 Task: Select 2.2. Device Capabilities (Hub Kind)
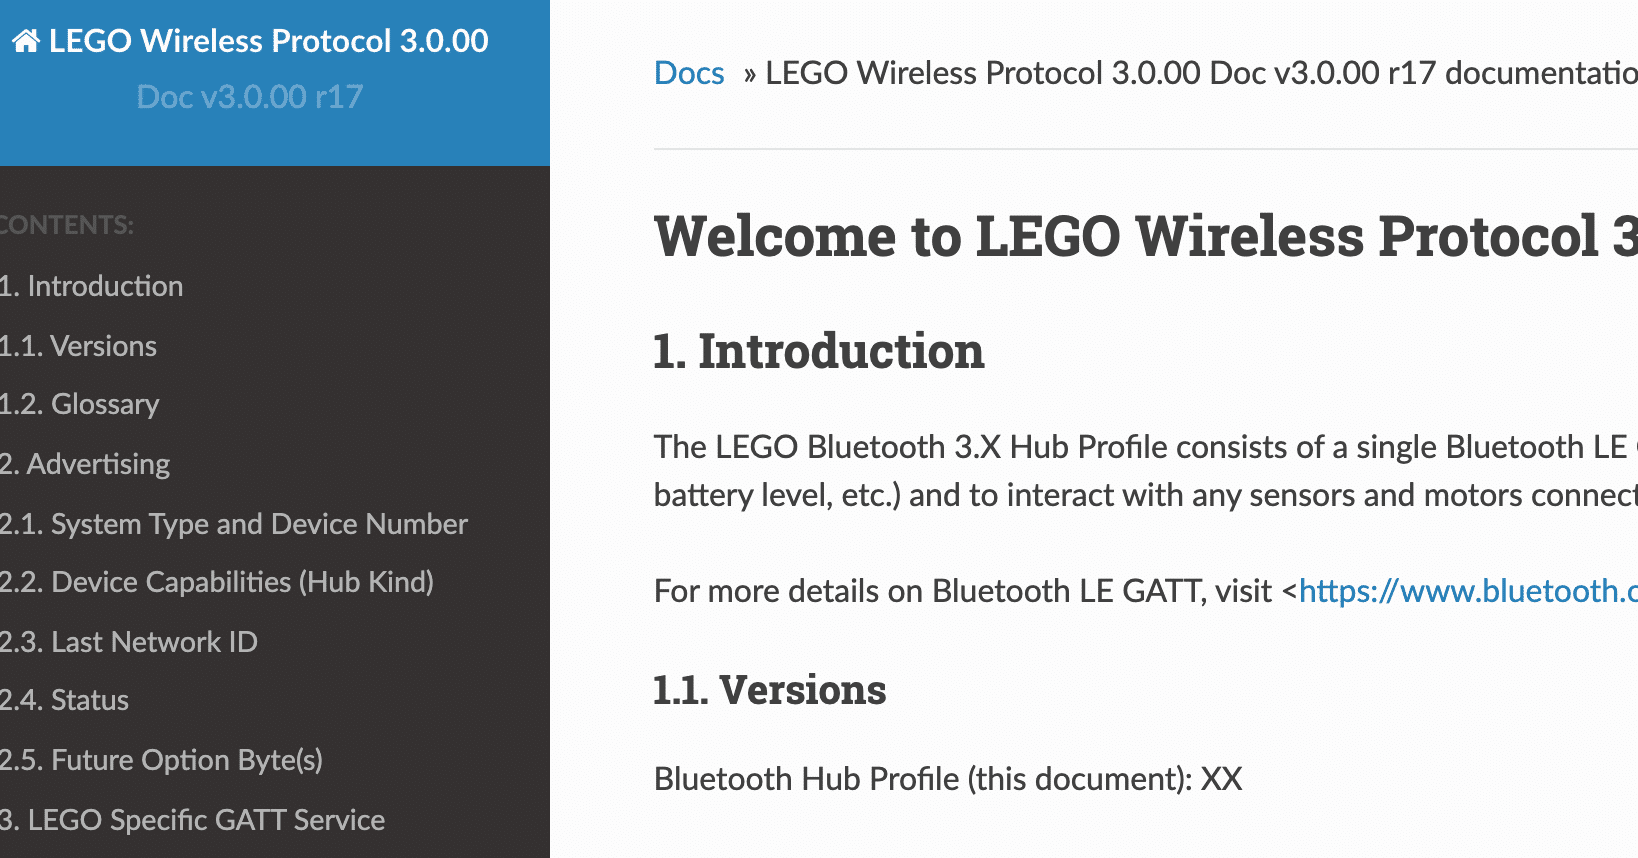pyautogui.click(x=217, y=582)
